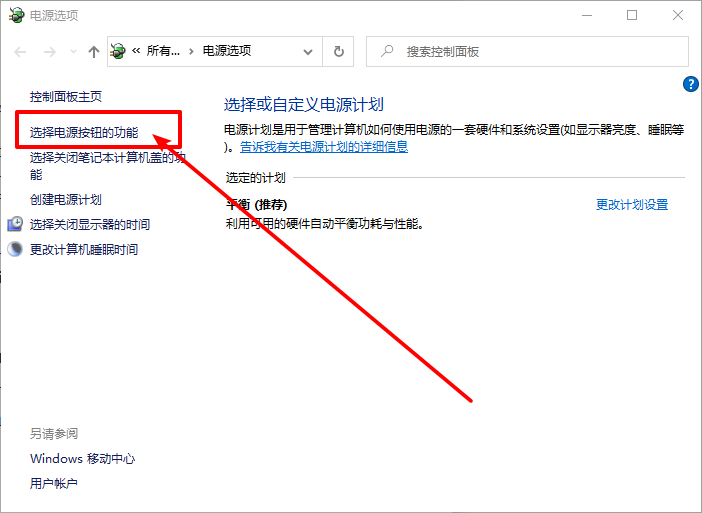Go to 控制面板主页

(x=66, y=97)
